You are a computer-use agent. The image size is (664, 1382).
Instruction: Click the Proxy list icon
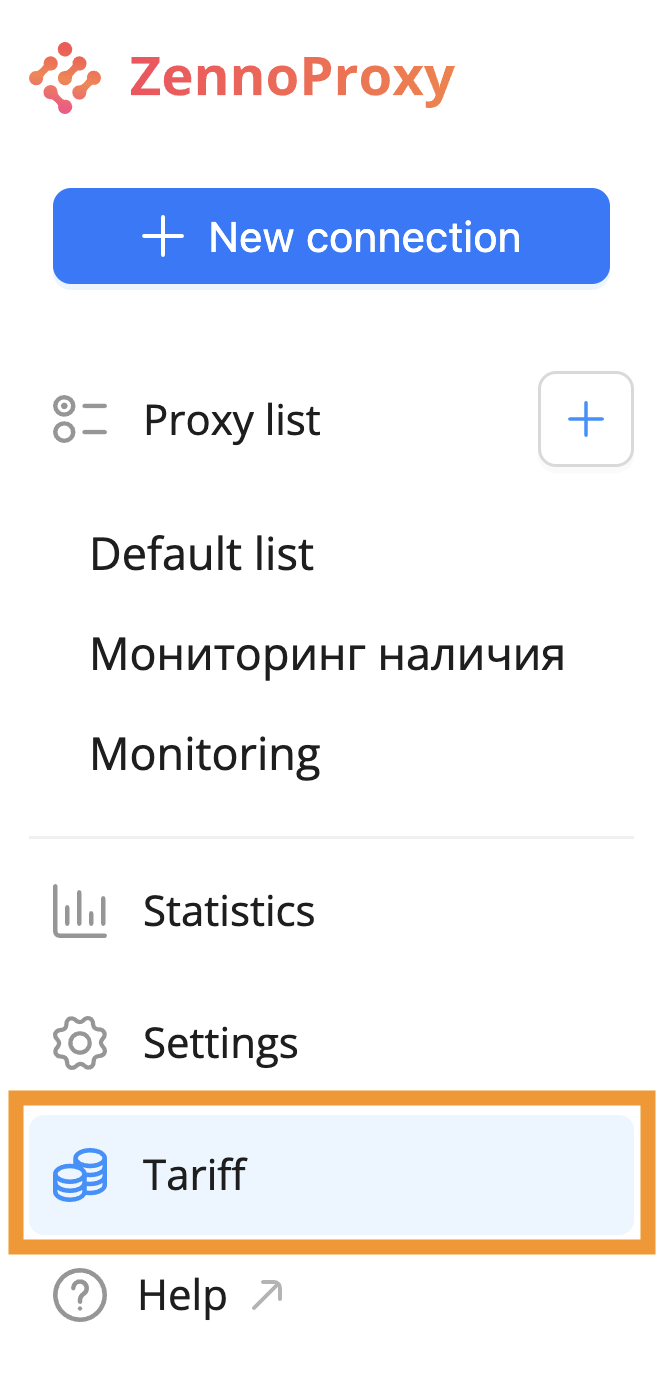click(80, 420)
